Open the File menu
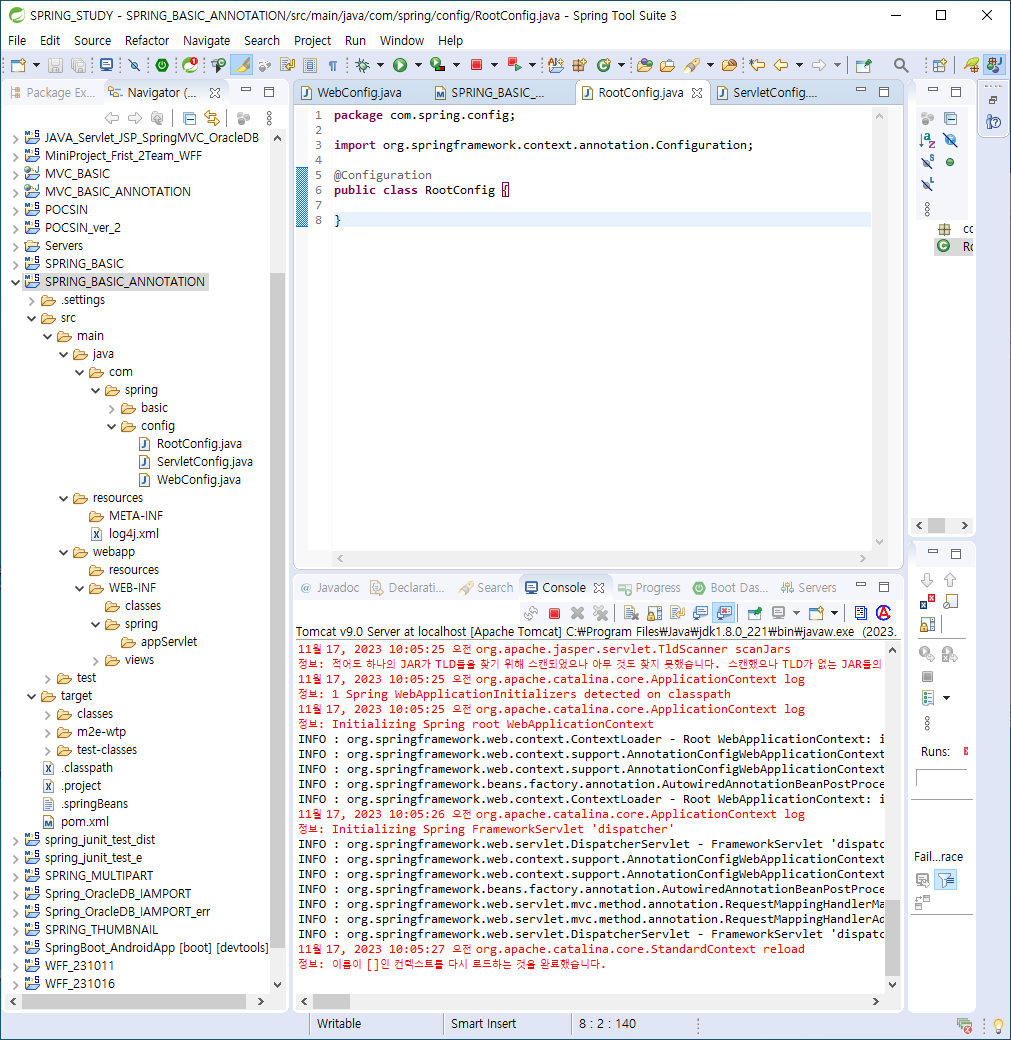This screenshot has width=1011, height=1040. click(x=17, y=40)
